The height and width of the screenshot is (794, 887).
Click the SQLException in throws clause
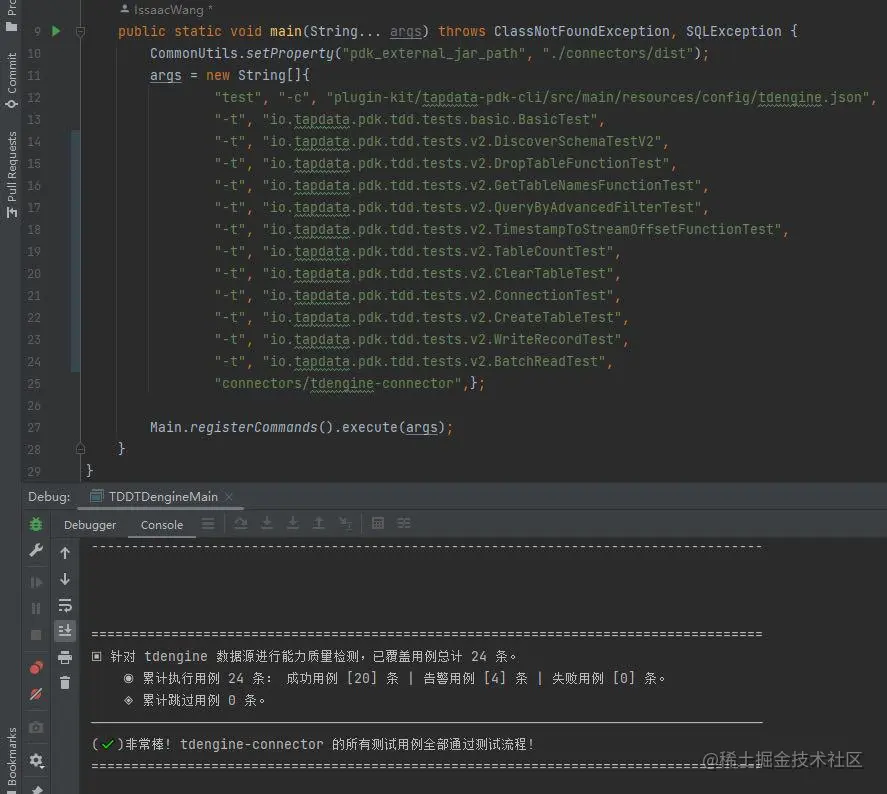click(734, 31)
